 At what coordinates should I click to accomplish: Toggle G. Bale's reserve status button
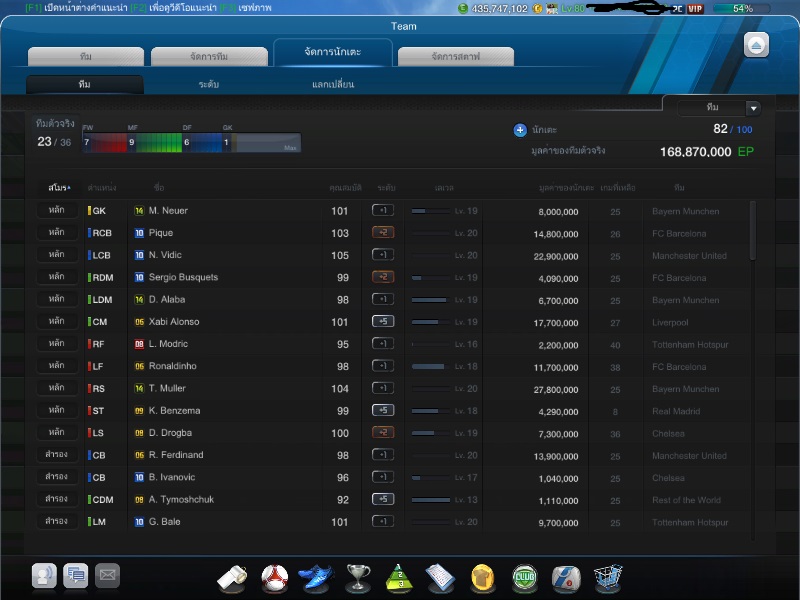point(57,521)
